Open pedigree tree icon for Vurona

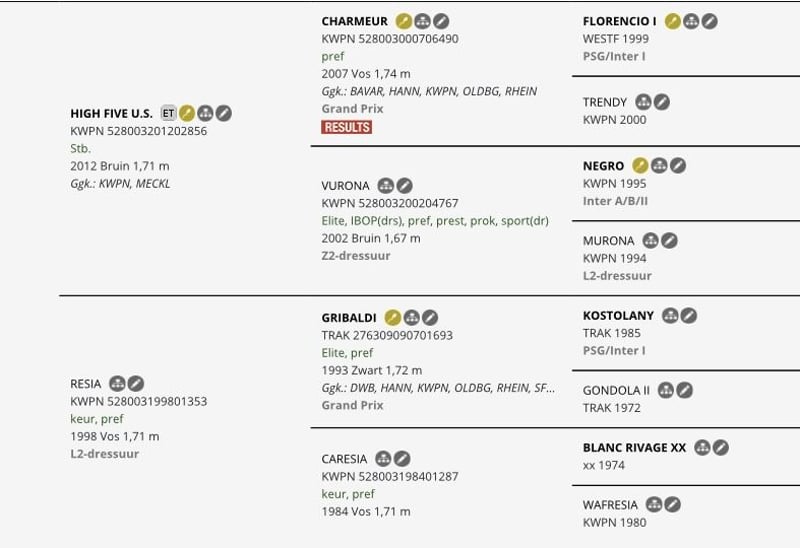click(x=385, y=186)
